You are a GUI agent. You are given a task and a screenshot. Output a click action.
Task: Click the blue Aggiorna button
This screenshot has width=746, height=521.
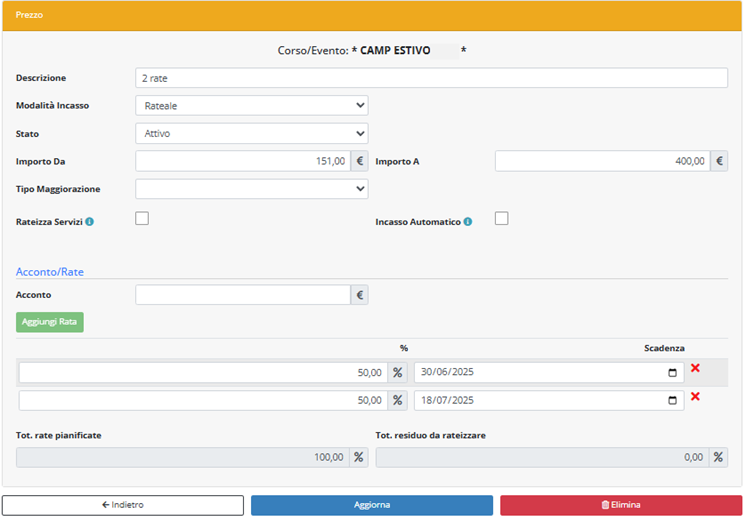[371, 505]
